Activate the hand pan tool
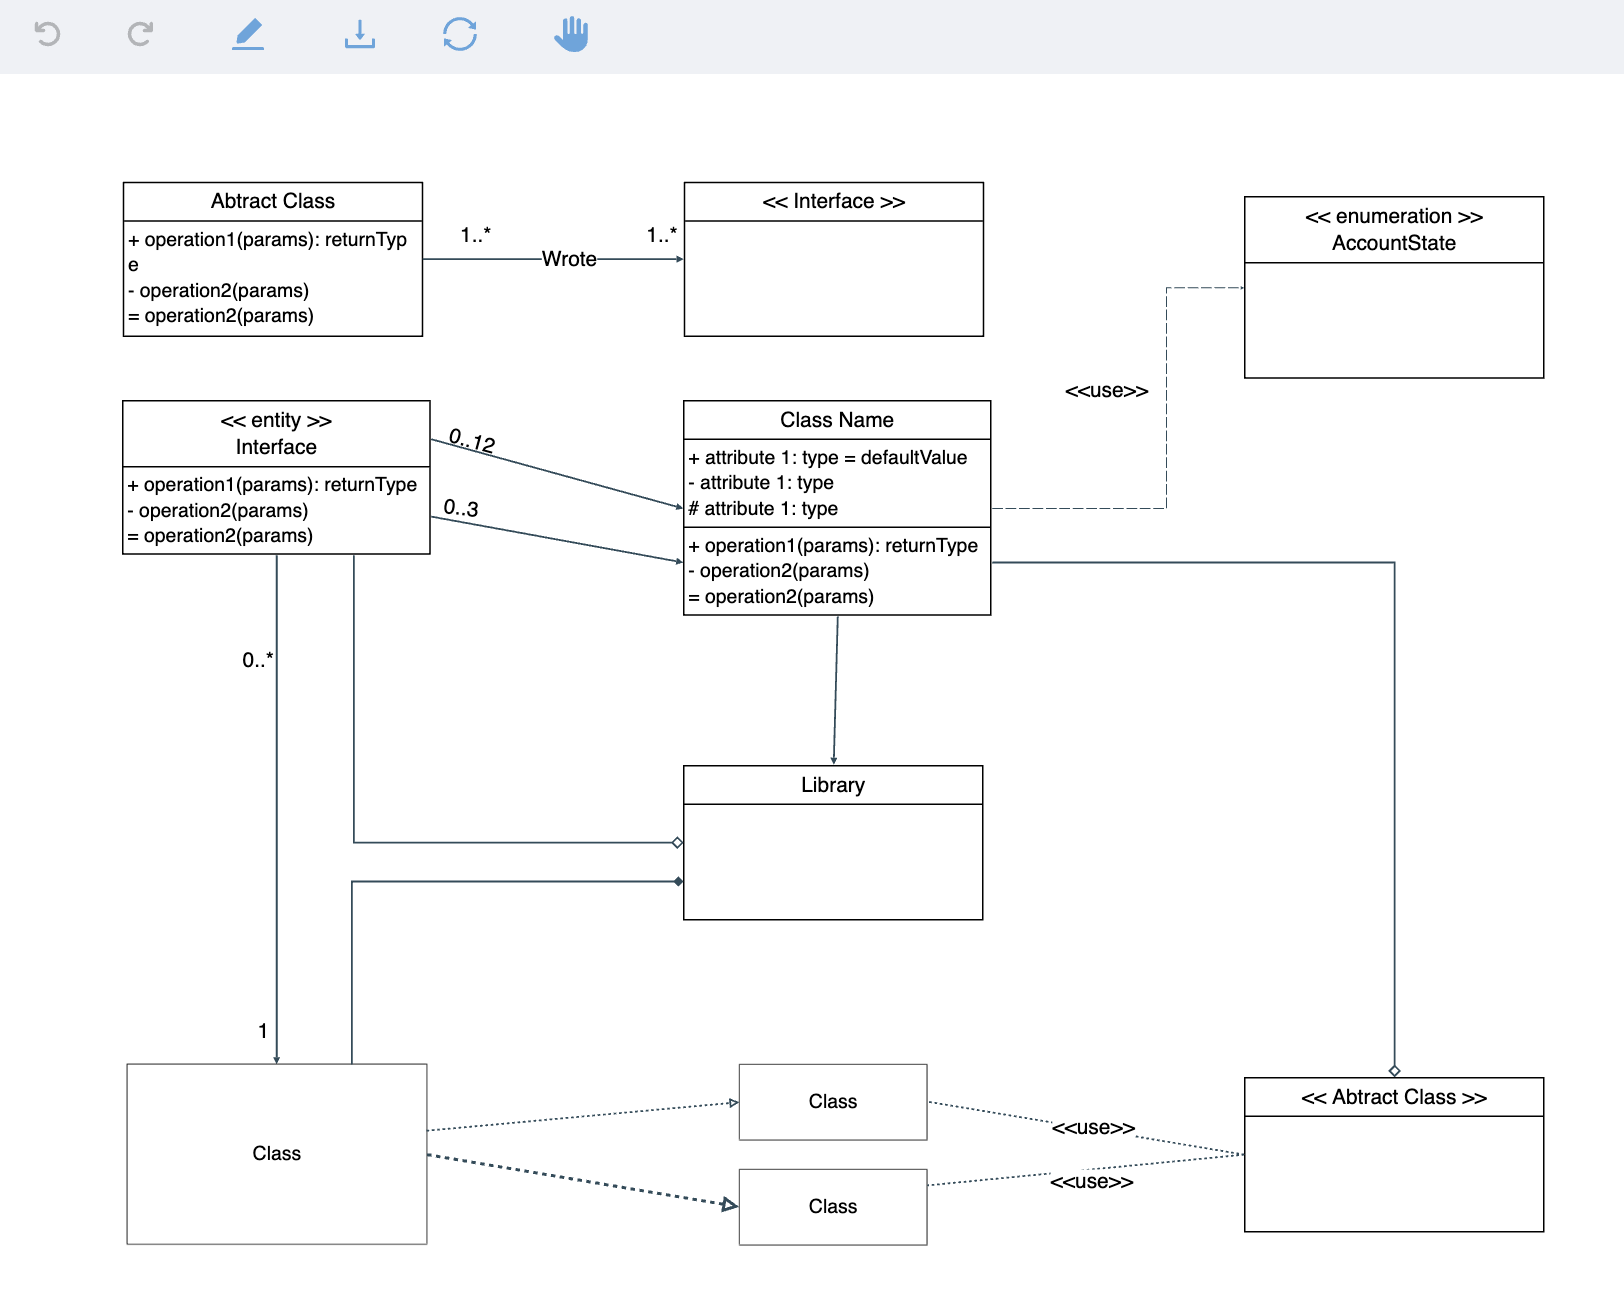This screenshot has width=1624, height=1316. (571, 34)
